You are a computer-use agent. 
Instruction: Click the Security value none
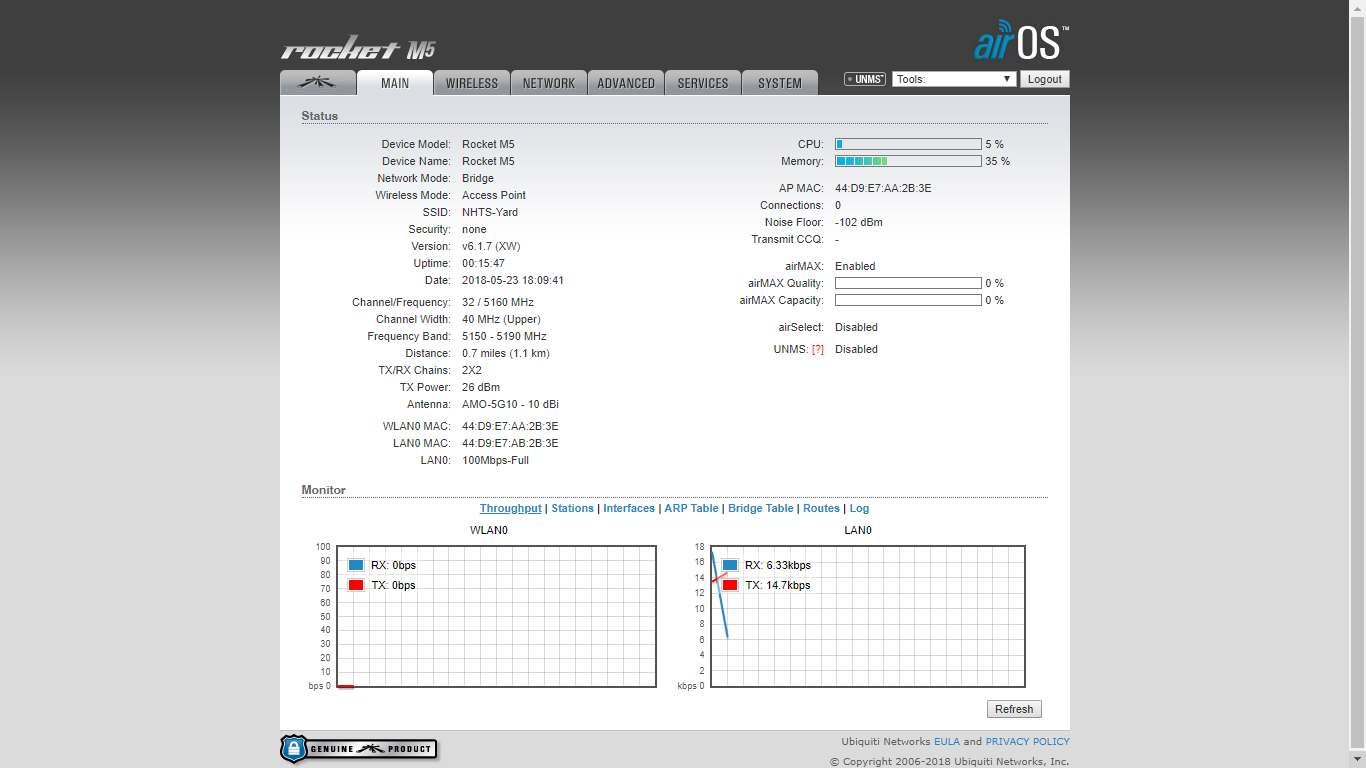[x=474, y=229]
